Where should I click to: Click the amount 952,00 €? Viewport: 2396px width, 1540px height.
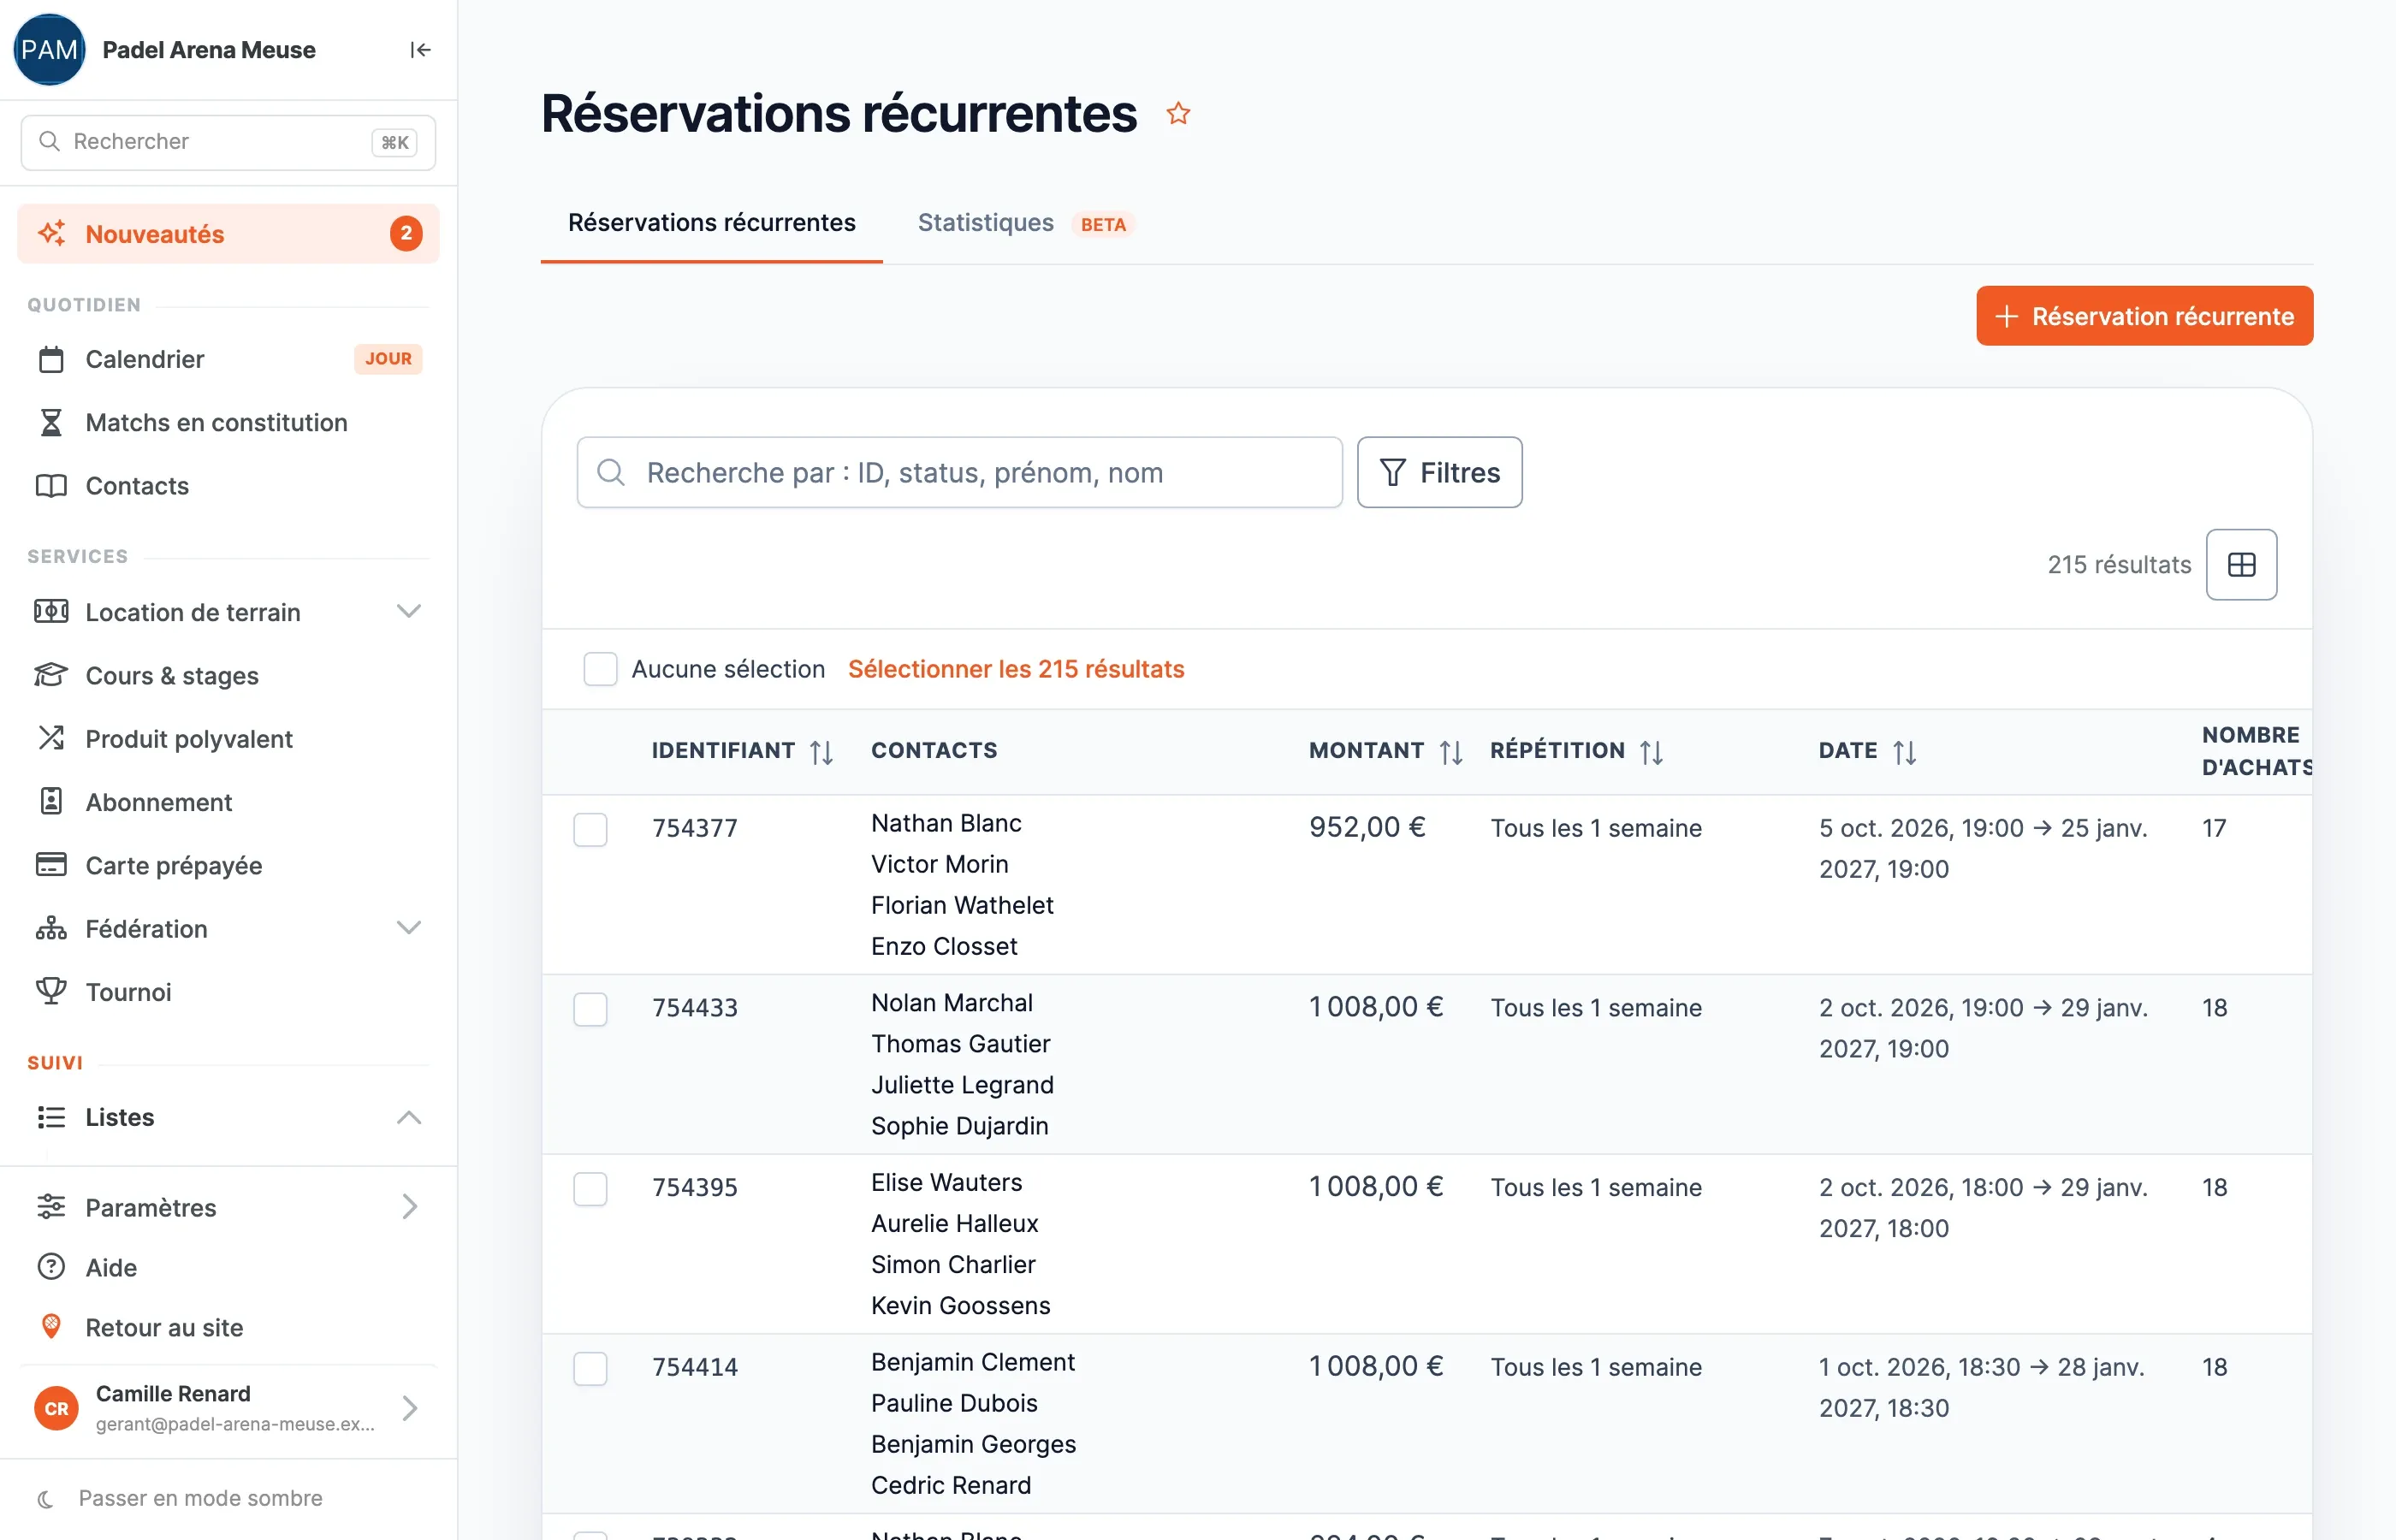(1367, 827)
